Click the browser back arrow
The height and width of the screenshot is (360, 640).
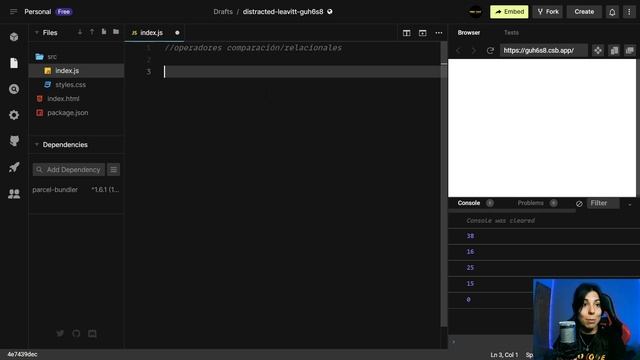click(x=458, y=51)
